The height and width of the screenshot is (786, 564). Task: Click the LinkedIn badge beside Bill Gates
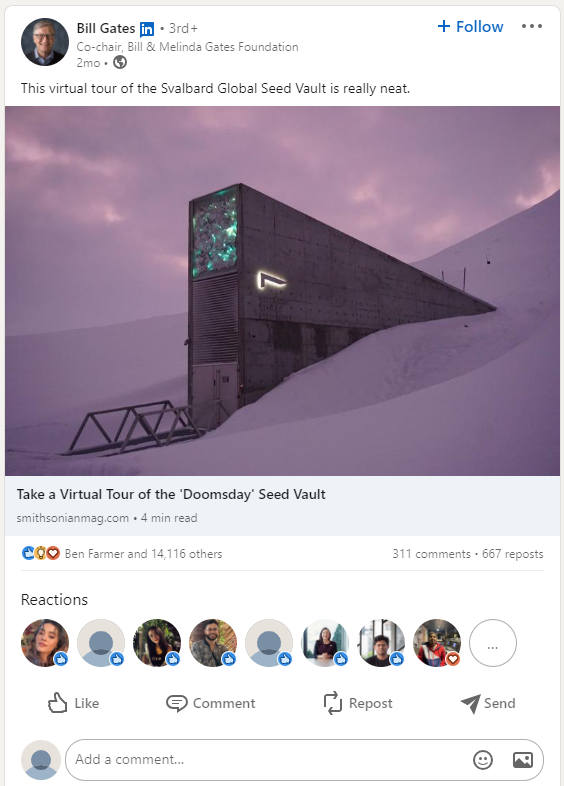[x=147, y=29]
